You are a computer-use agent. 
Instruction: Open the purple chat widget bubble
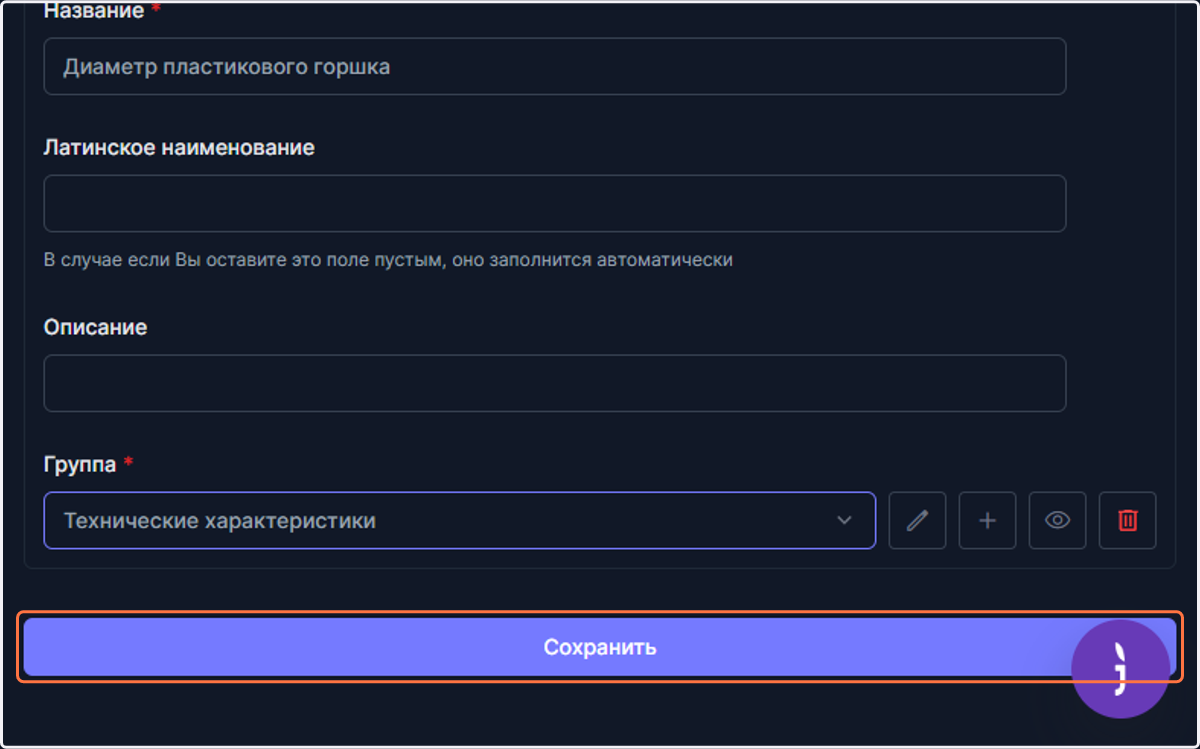(x=1120, y=669)
